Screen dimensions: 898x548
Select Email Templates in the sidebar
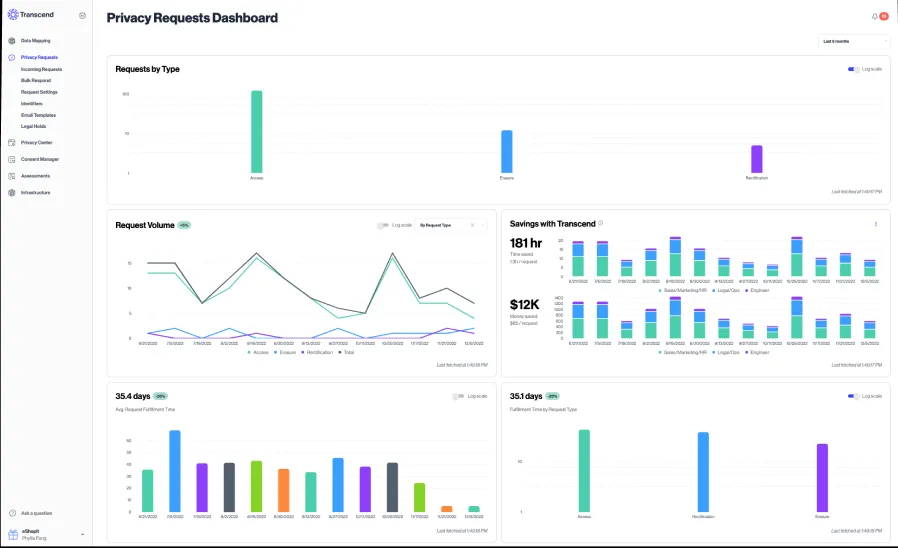pyautogui.click(x=38, y=115)
